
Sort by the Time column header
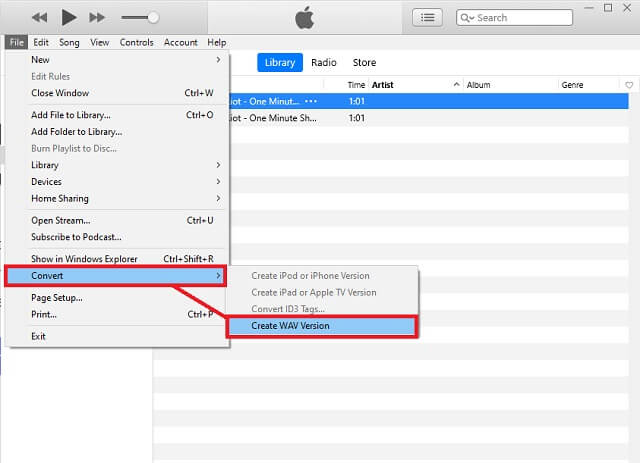point(356,85)
